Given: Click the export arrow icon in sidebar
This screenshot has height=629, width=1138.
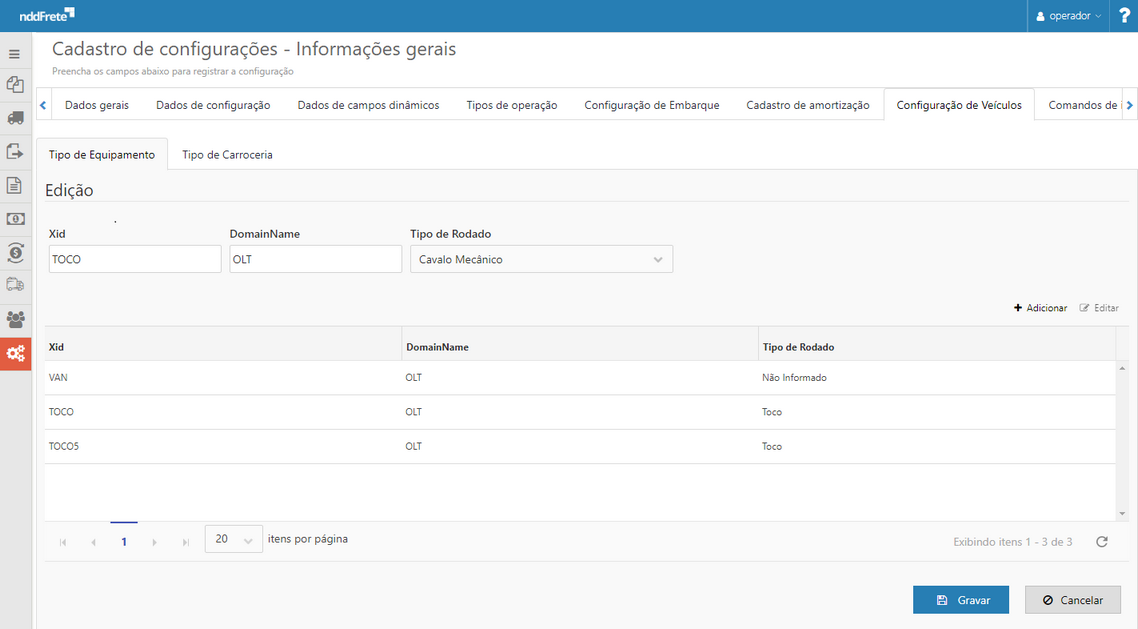Looking at the screenshot, I should pos(15,151).
